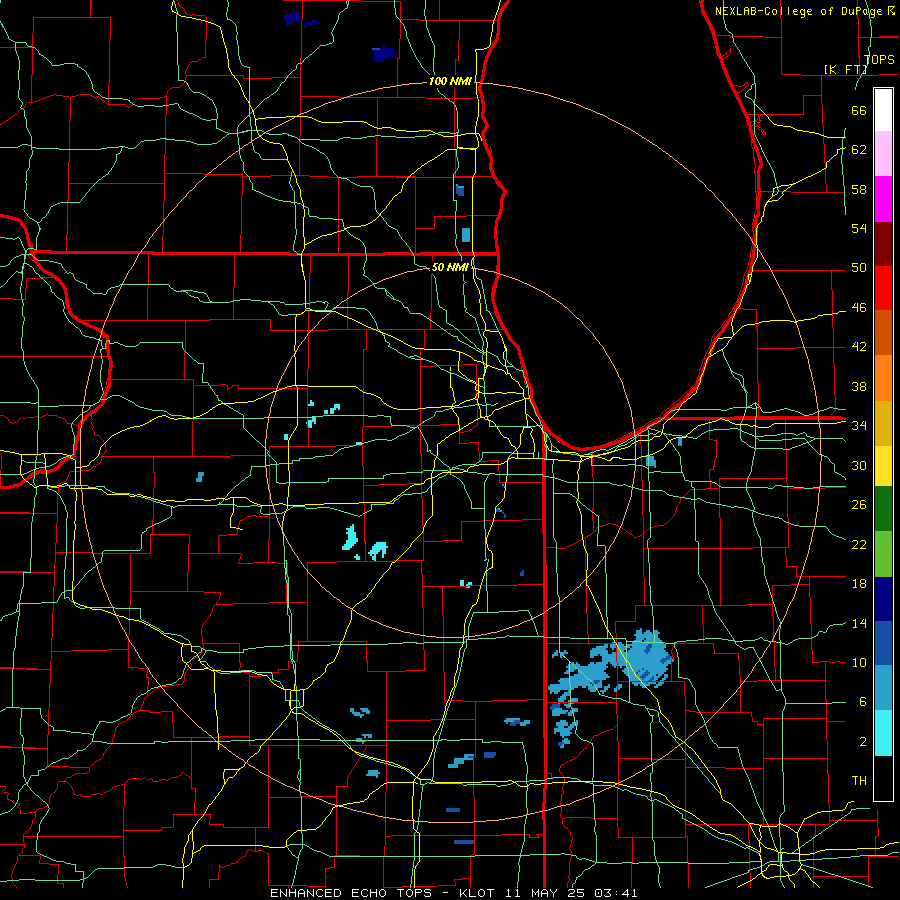
Task: Click the white swatch in the tops legend
Action: click(x=883, y=110)
